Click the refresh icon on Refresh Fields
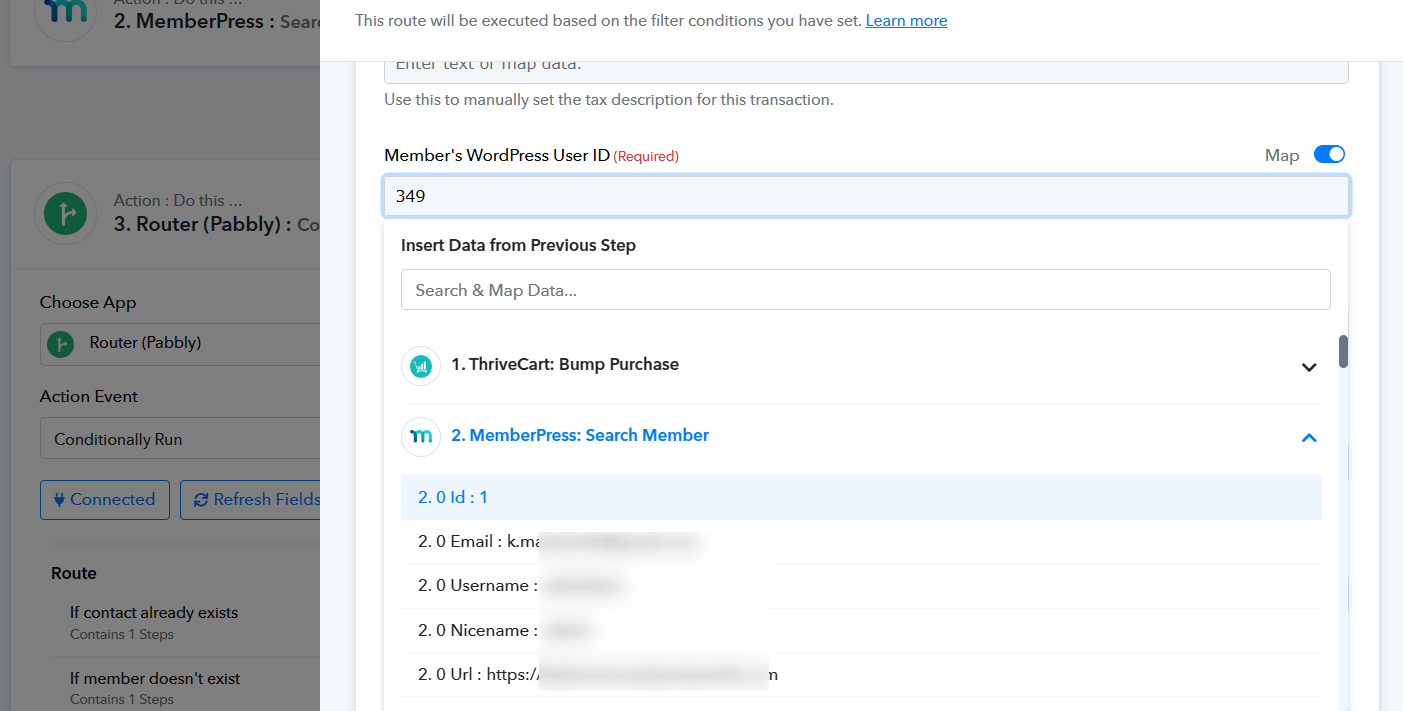 coord(201,500)
